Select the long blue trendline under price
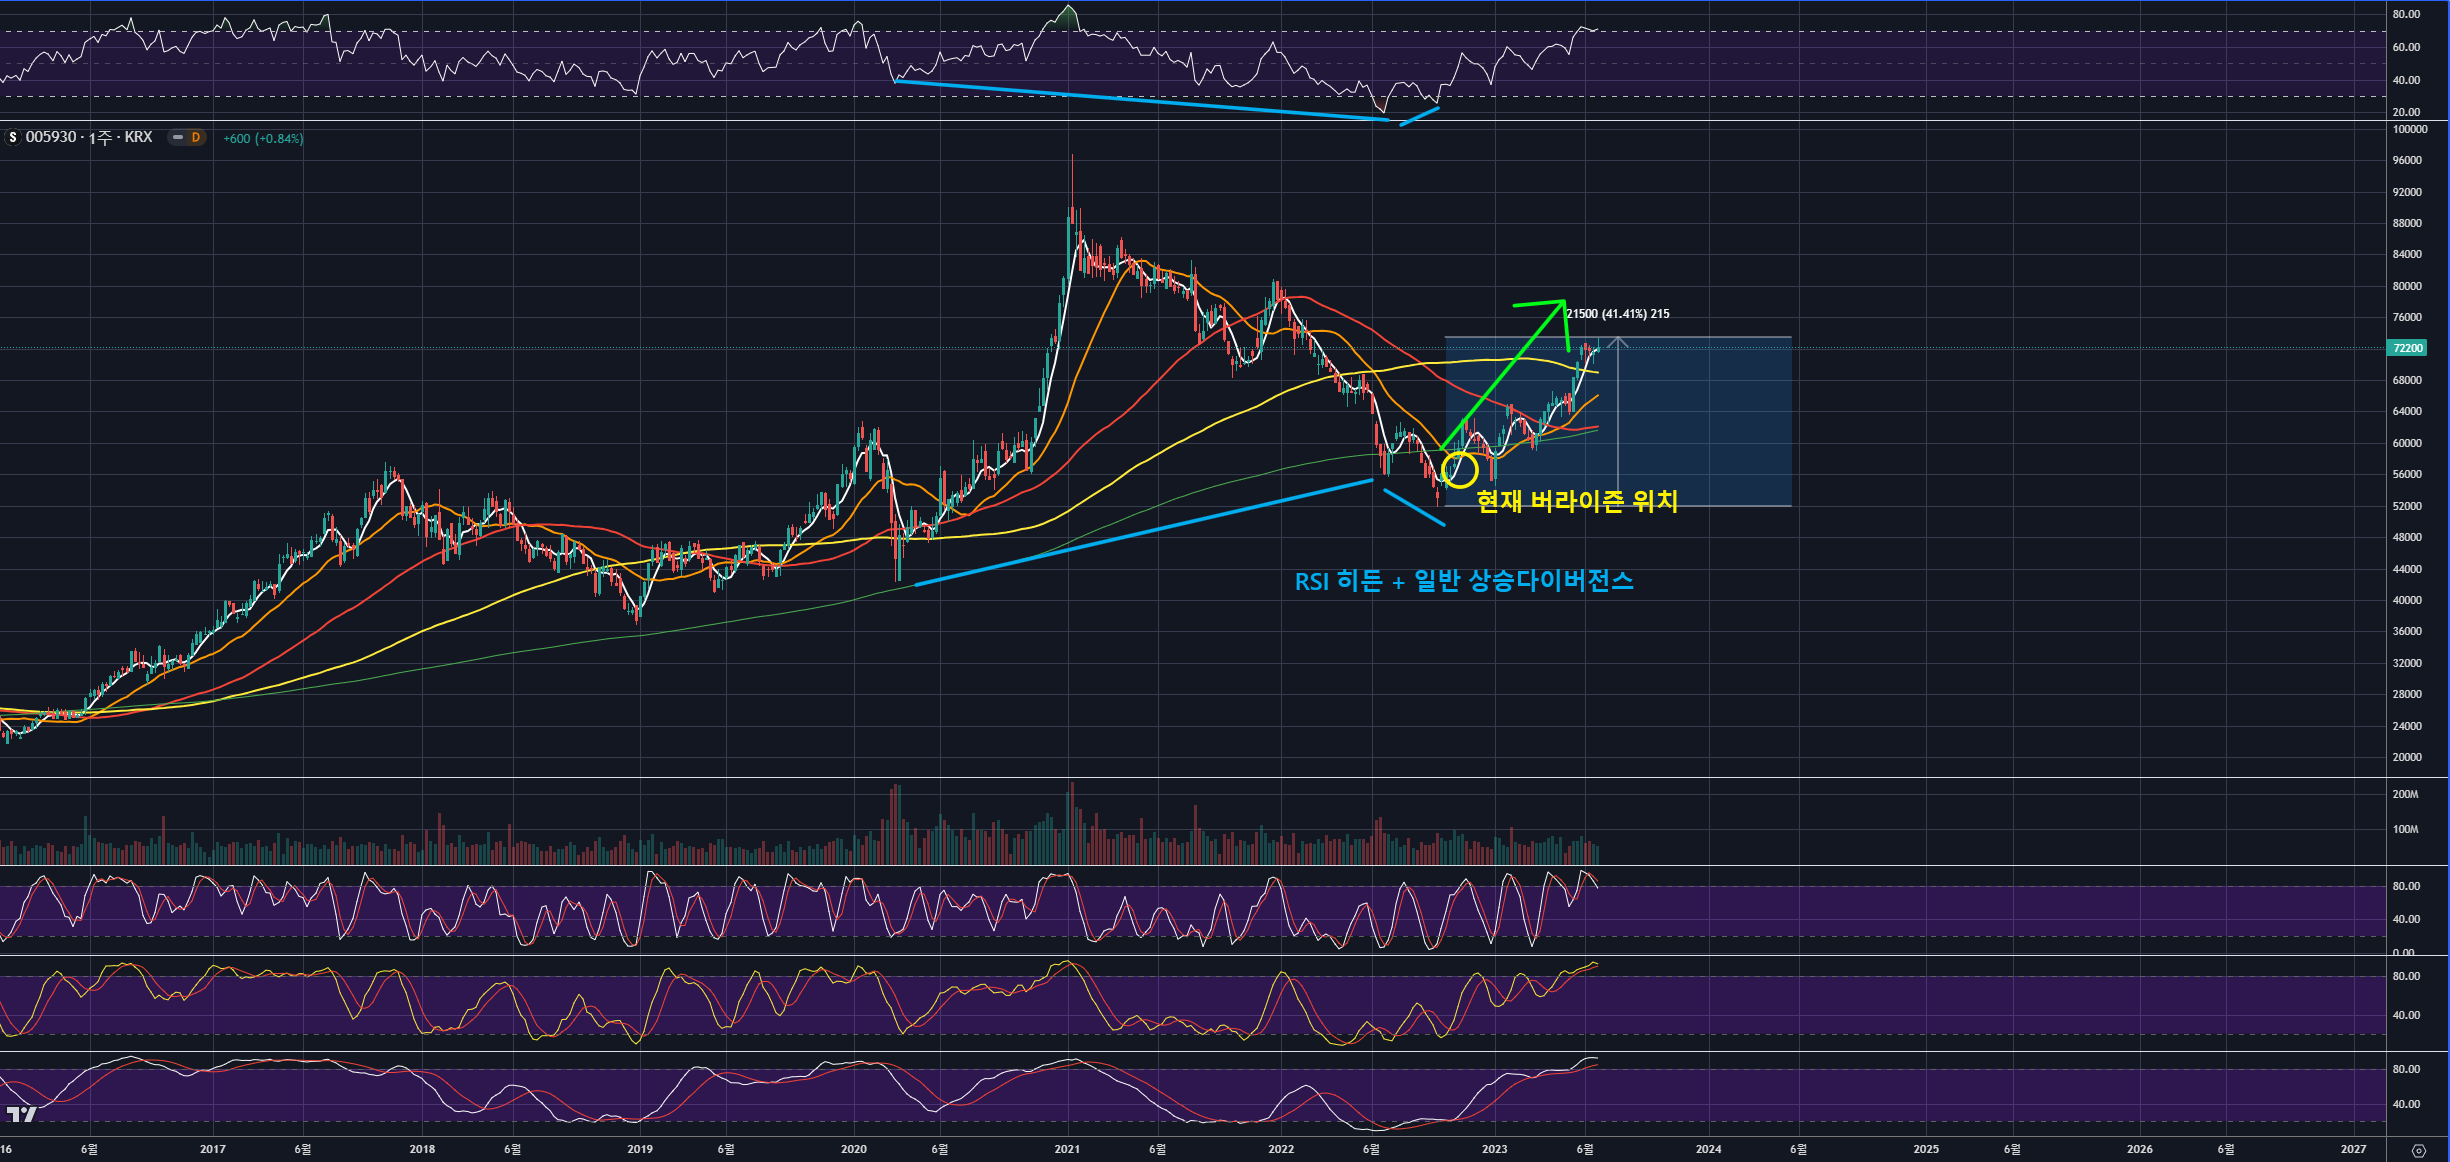The image size is (2450, 1162). click(x=1144, y=533)
